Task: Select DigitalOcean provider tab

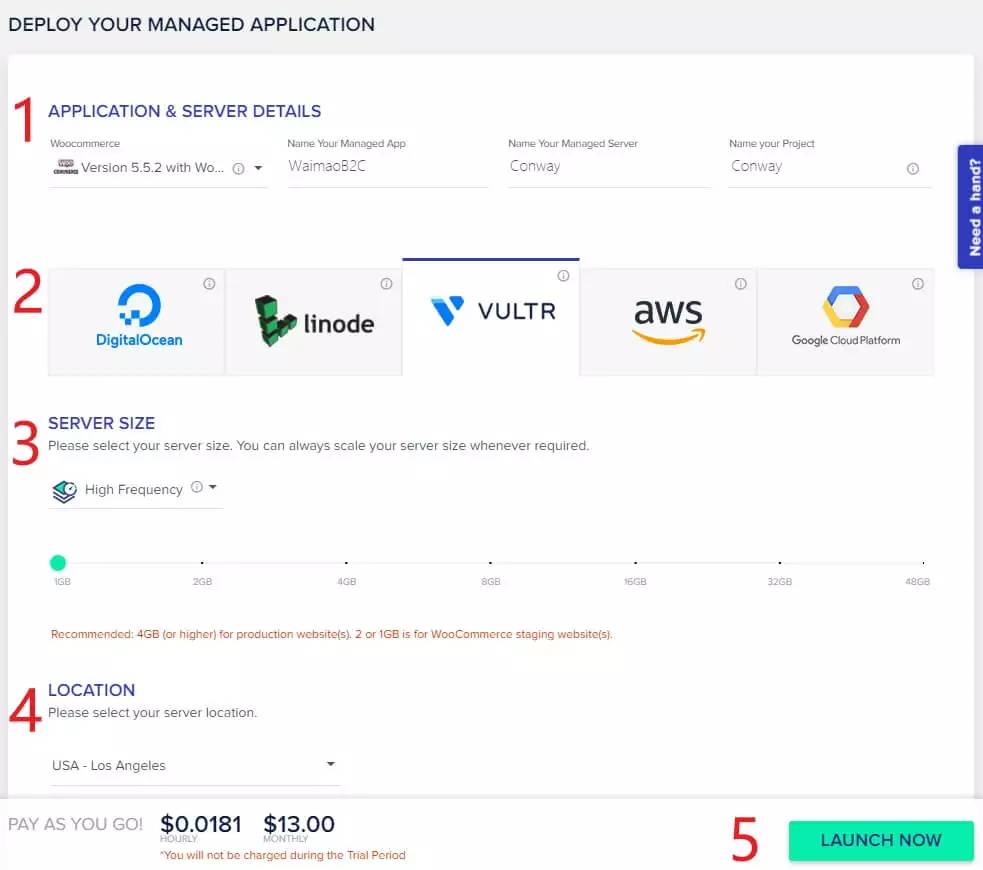Action: pos(137,322)
